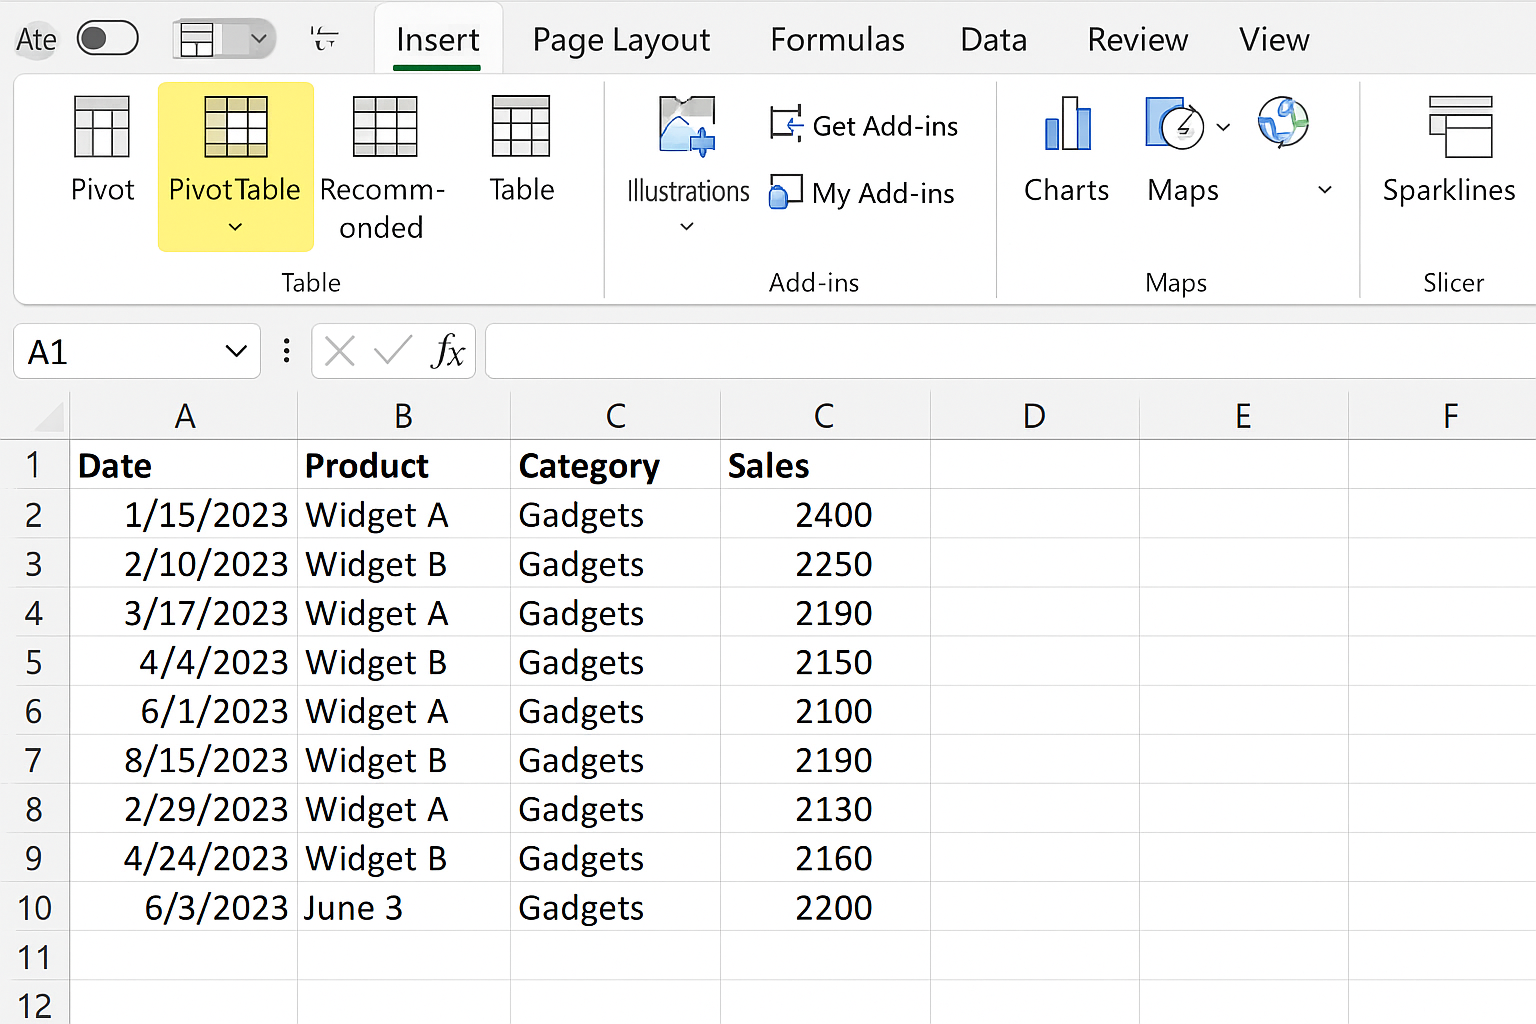Select row 10 header
Screen dimensions: 1536x1024
[34, 908]
